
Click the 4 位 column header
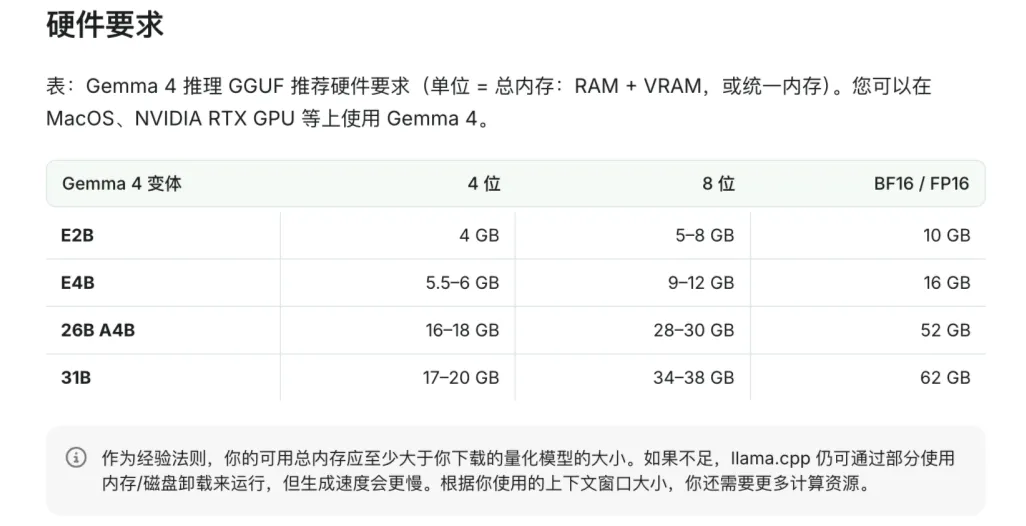coord(484,184)
